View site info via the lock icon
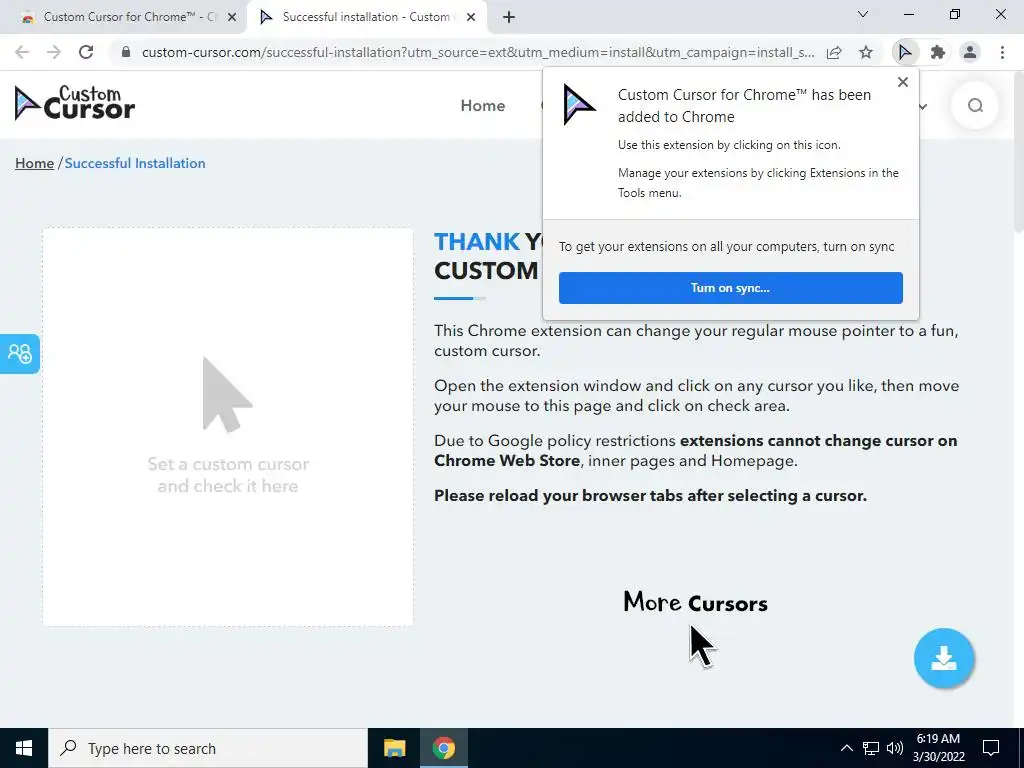Screen dimensions: 1024x768 126,52
